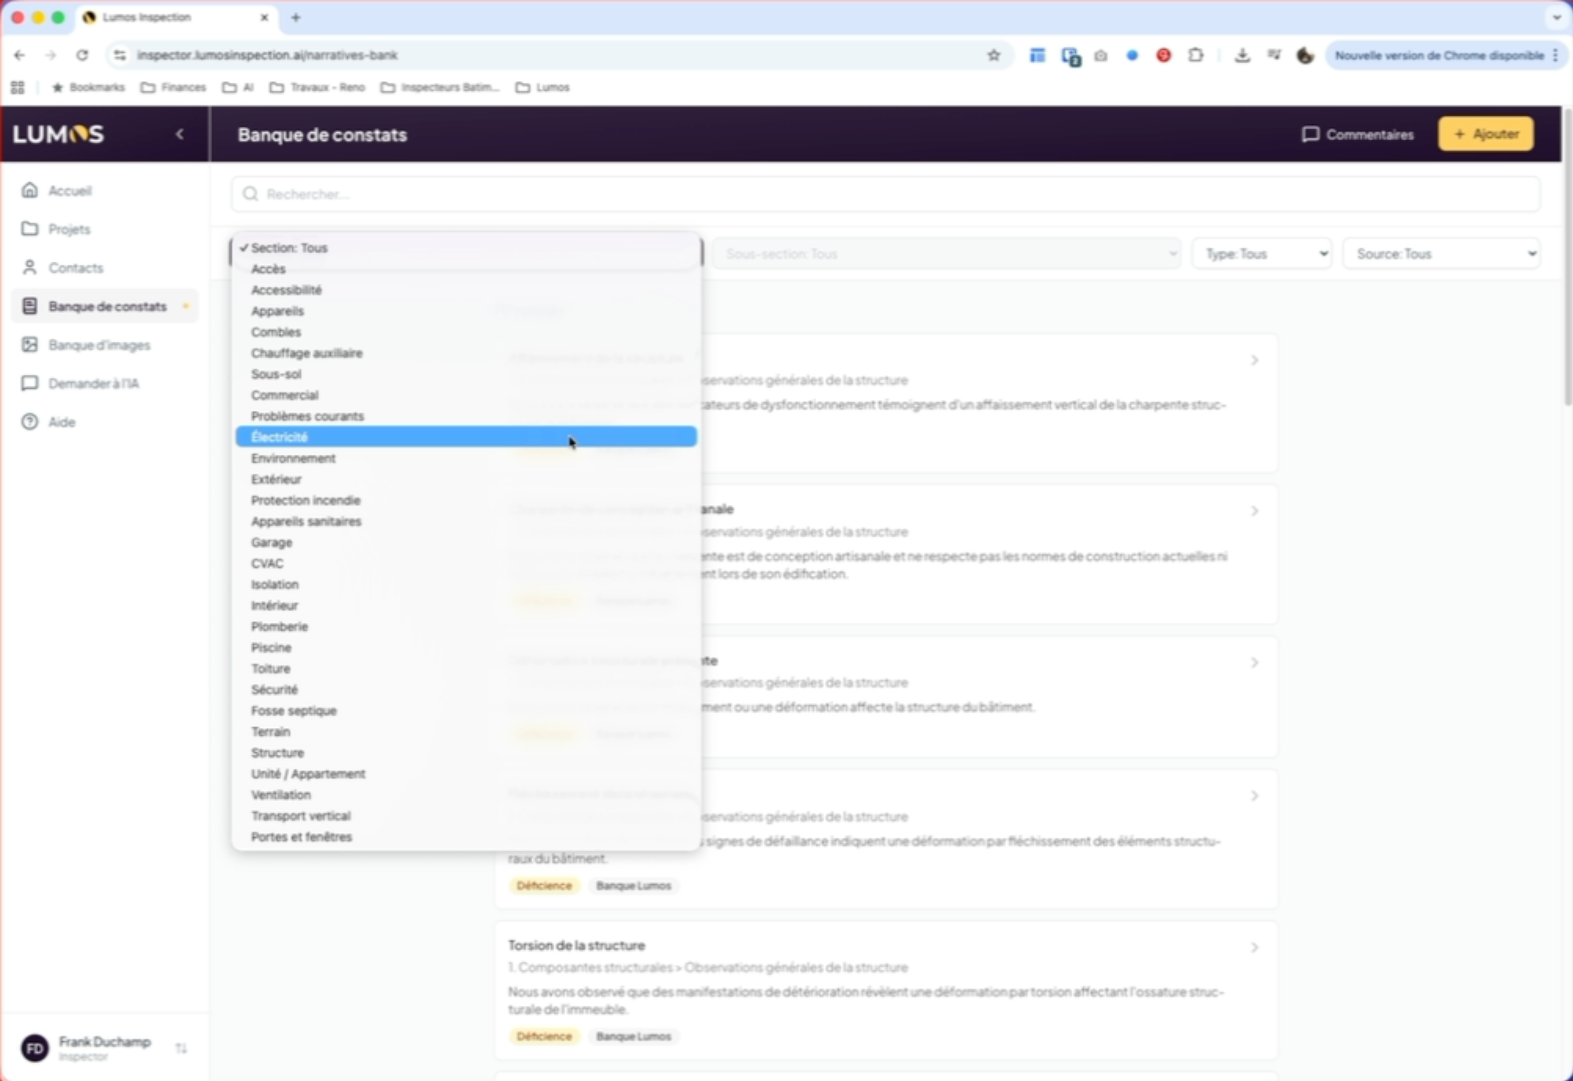Viewport: 1573px width, 1081px height.
Task: Click the LUMOS logo
Action: point(58,134)
